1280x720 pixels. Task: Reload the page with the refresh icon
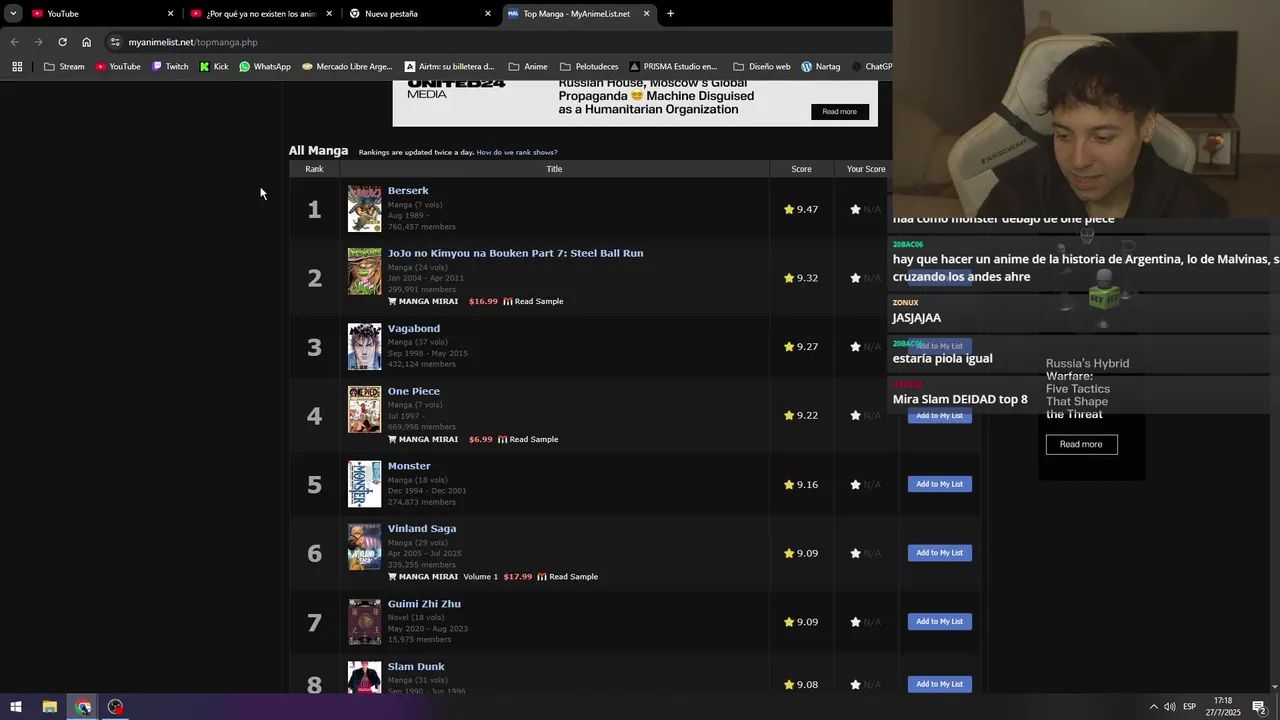point(62,42)
